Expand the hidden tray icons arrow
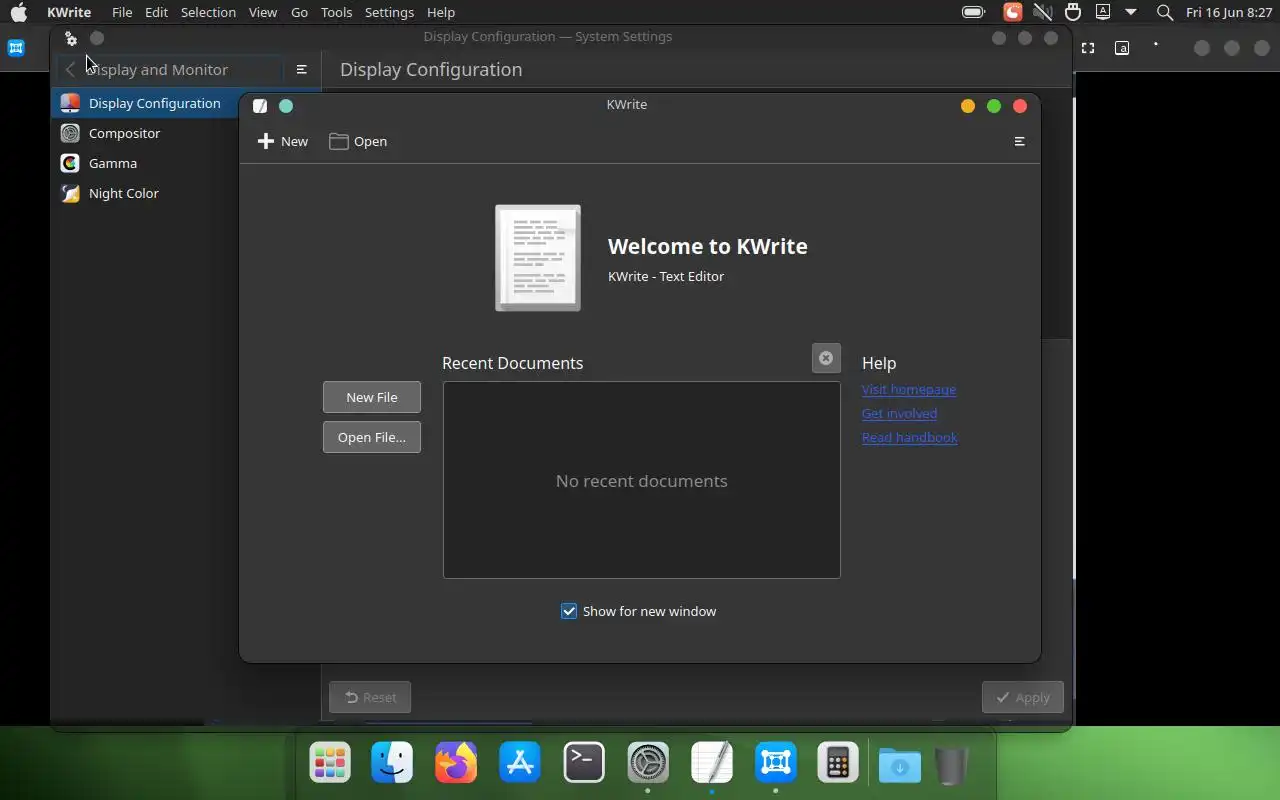 (1131, 12)
